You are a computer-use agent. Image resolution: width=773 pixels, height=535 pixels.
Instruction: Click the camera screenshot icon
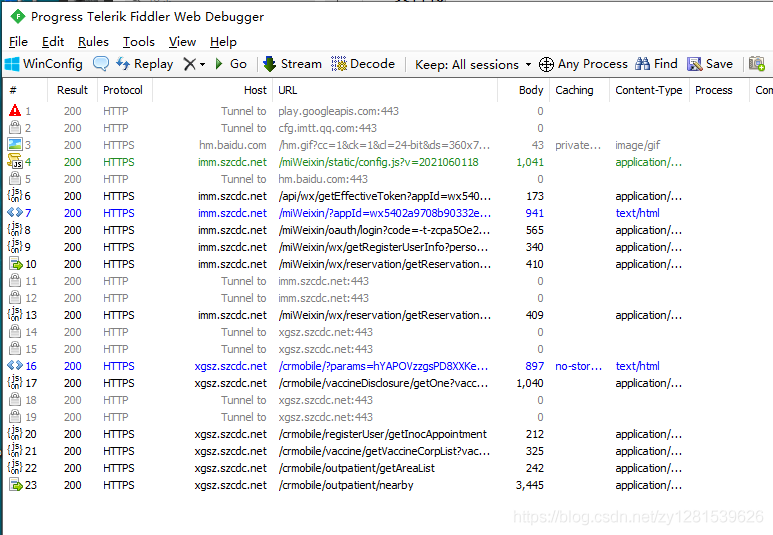coord(757,64)
